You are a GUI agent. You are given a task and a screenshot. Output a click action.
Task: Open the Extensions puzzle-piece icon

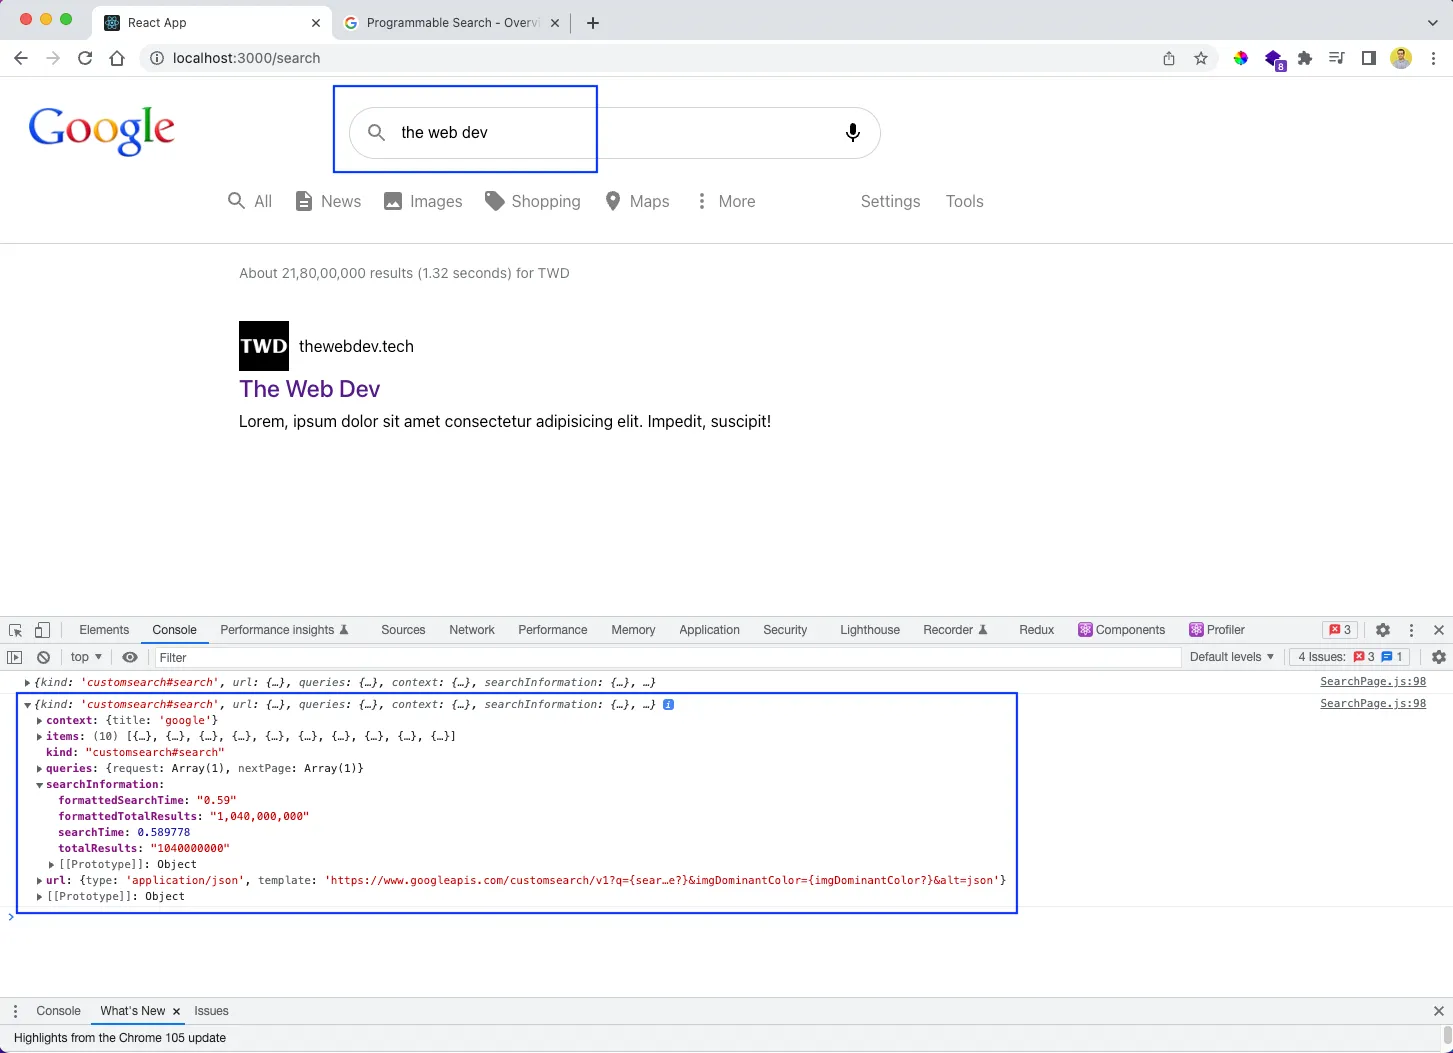(1305, 58)
